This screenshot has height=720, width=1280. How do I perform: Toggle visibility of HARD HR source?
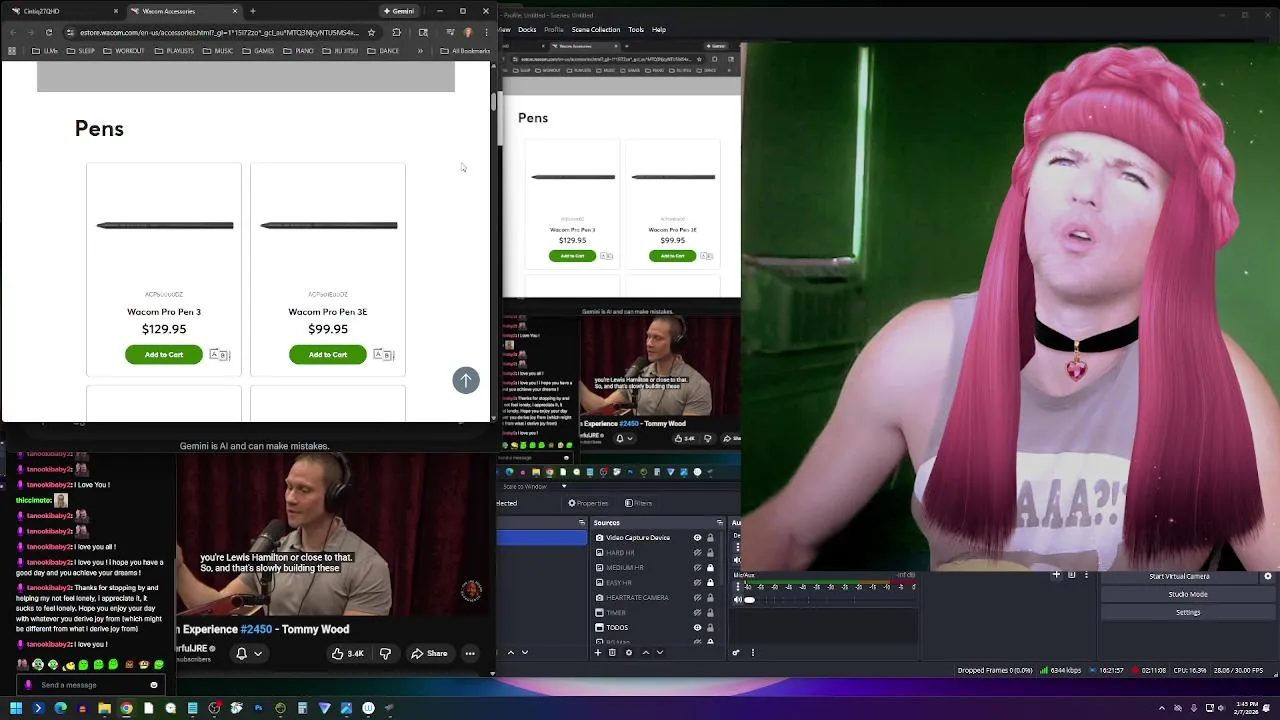point(698,553)
